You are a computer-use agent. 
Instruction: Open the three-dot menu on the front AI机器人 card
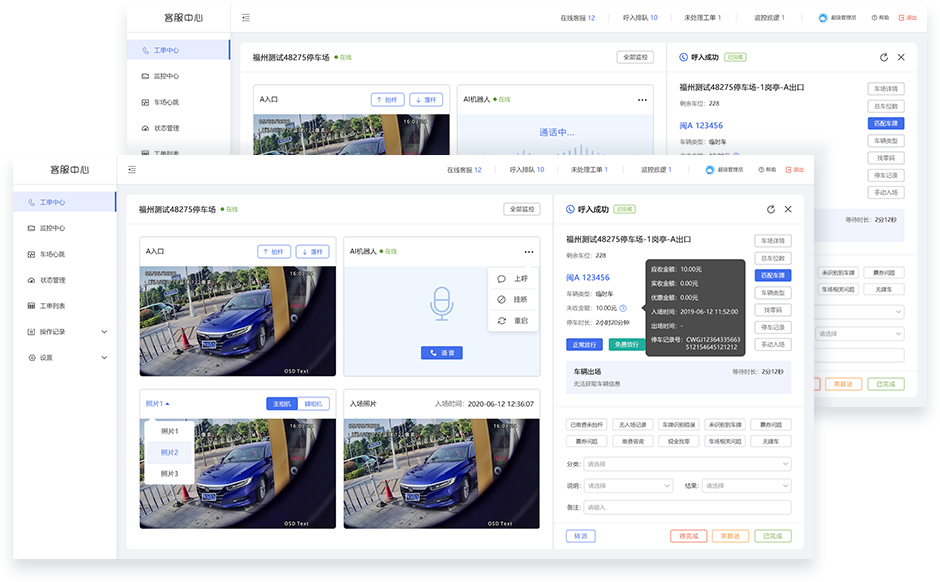(528, 251)
